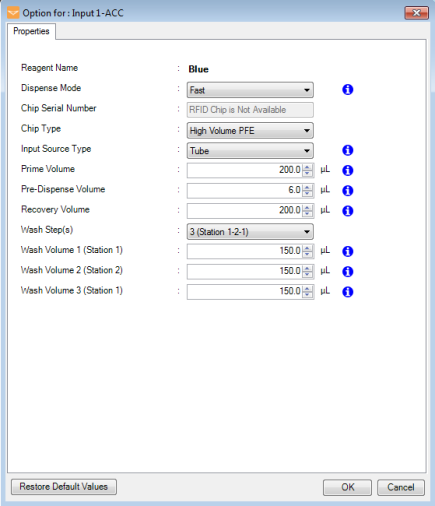
Task: Increase Prime Volume with up arrow
Action: 308,167
